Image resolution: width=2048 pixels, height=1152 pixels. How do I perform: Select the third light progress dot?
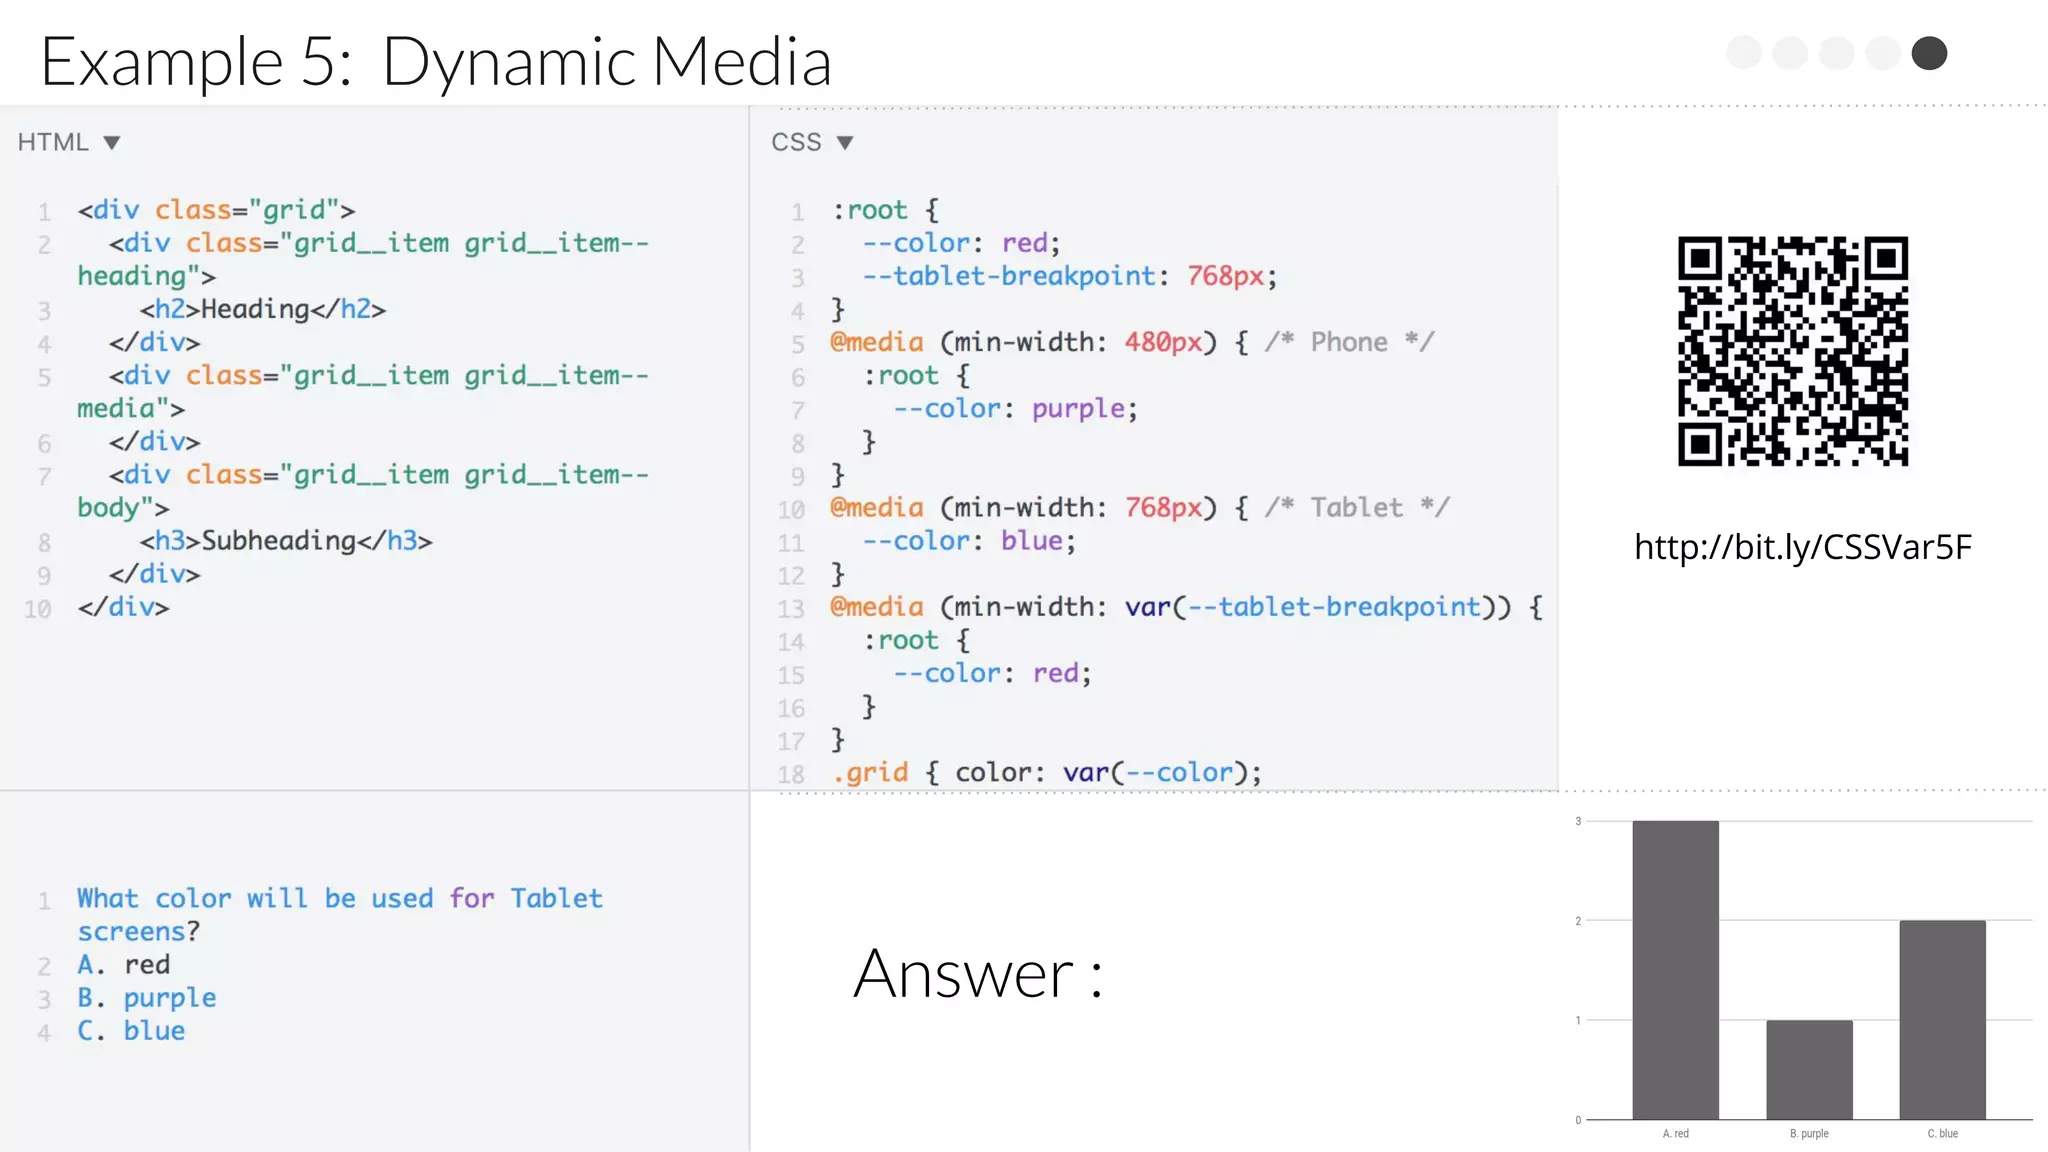pyautogui.click(x=1837, y=53)
